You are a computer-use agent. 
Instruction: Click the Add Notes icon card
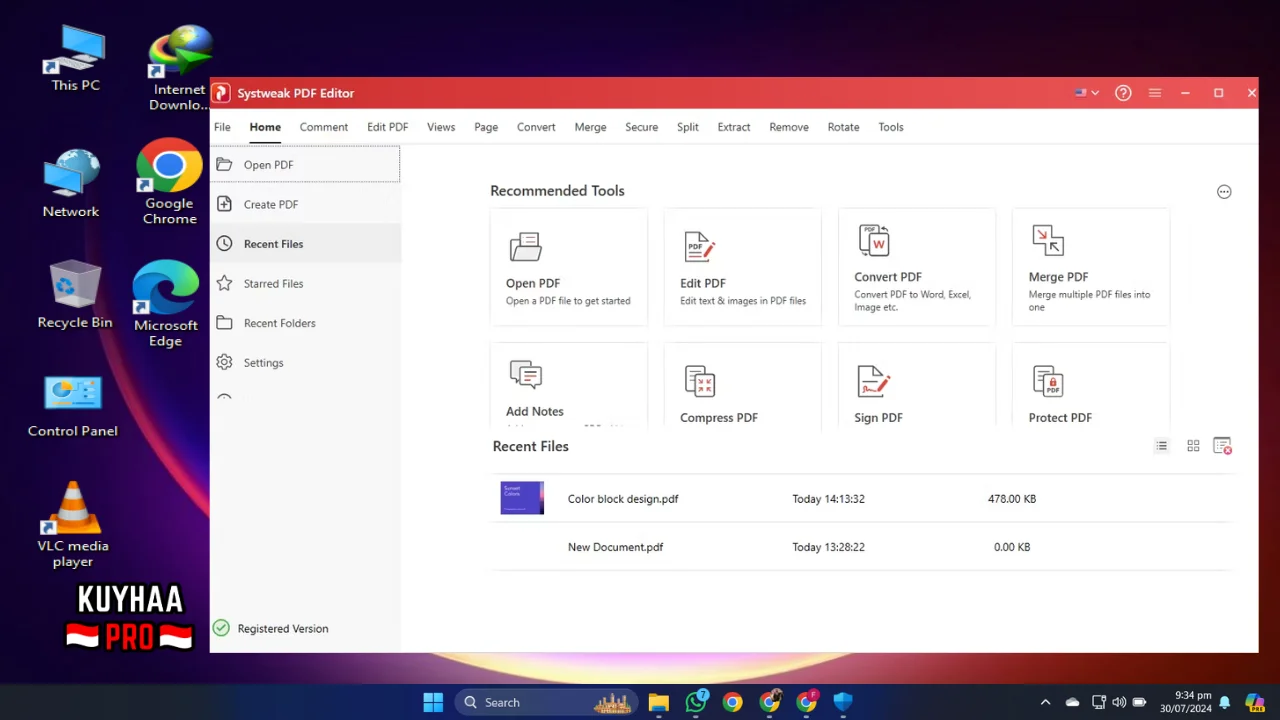(525, 375)
